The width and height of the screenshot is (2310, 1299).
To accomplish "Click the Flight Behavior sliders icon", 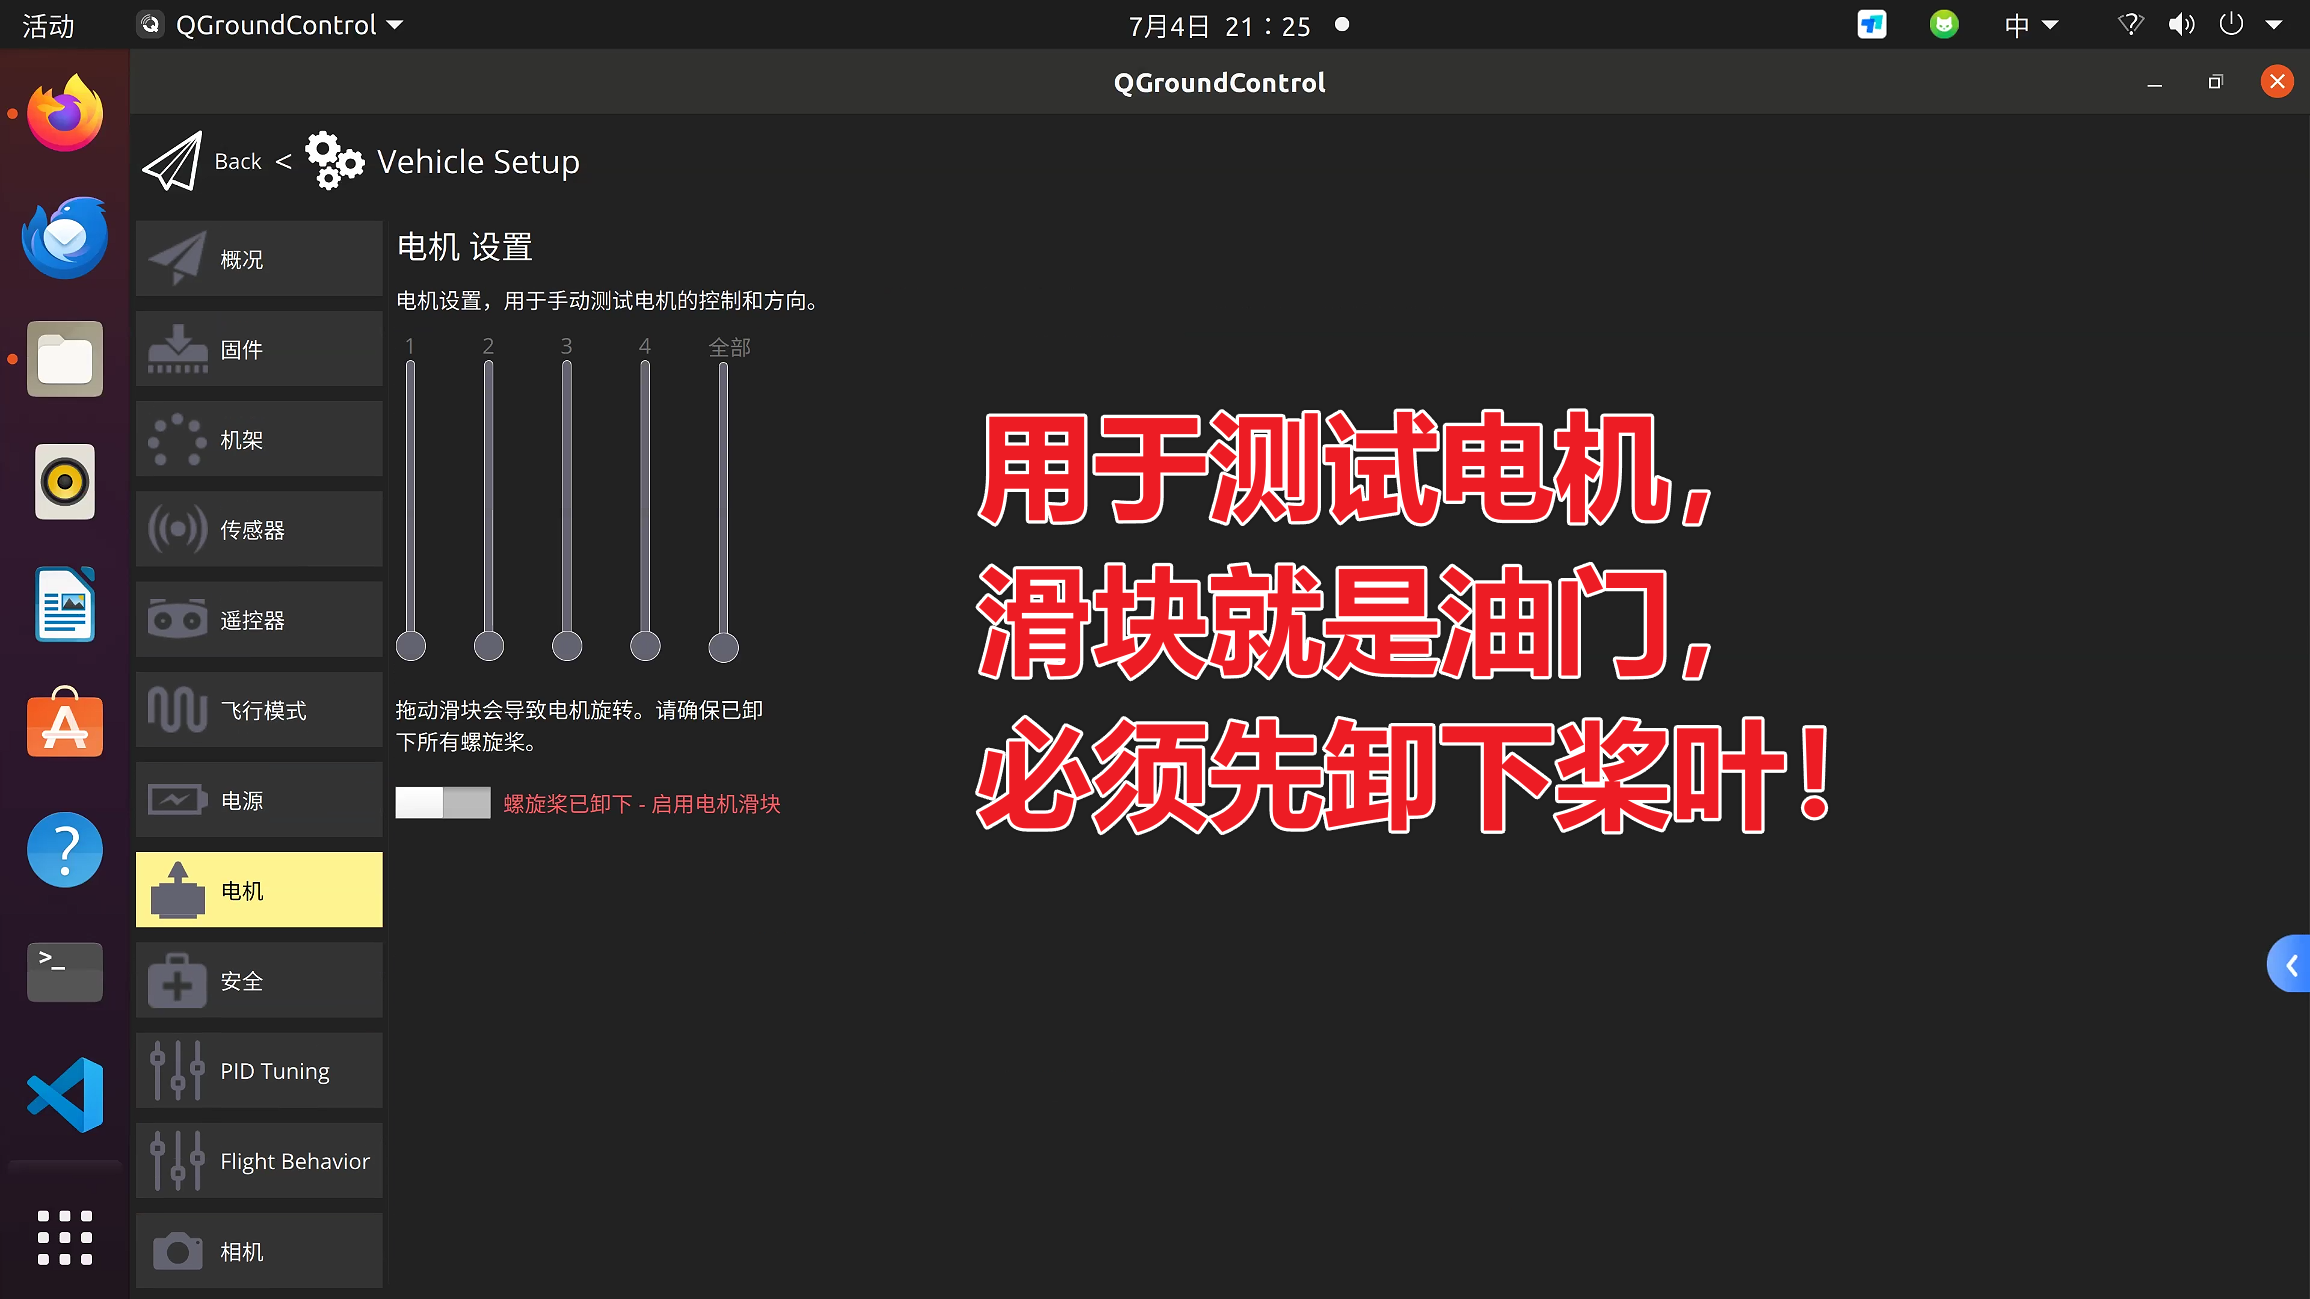I will (x=177, y=1161).
